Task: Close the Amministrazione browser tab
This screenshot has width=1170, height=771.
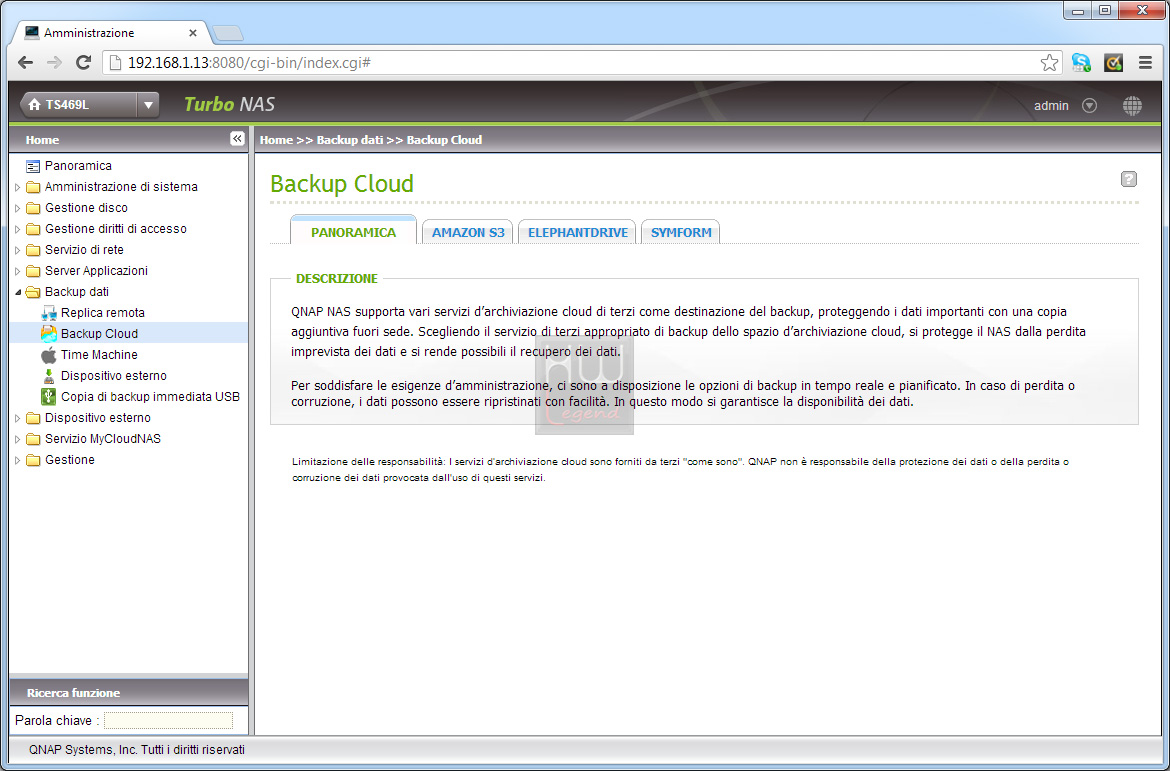Action: [193, 33]
